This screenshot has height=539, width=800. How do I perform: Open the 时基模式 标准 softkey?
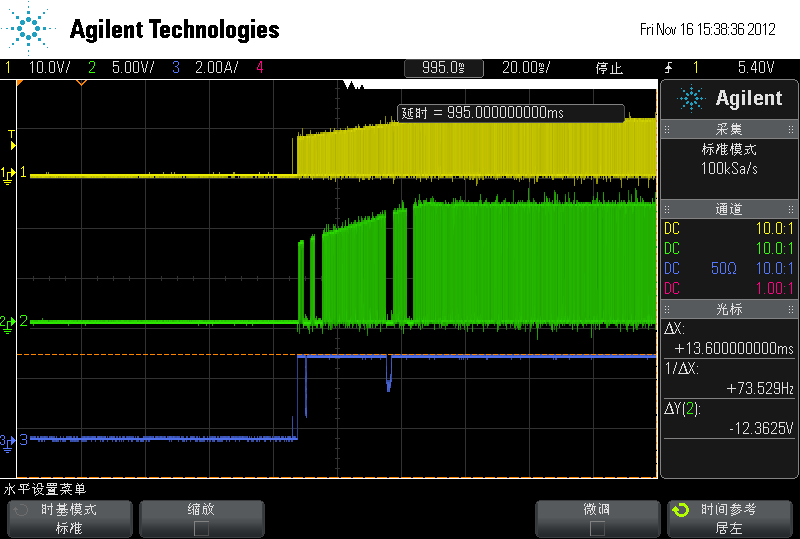pyautogui.click(x=70, y=519)
